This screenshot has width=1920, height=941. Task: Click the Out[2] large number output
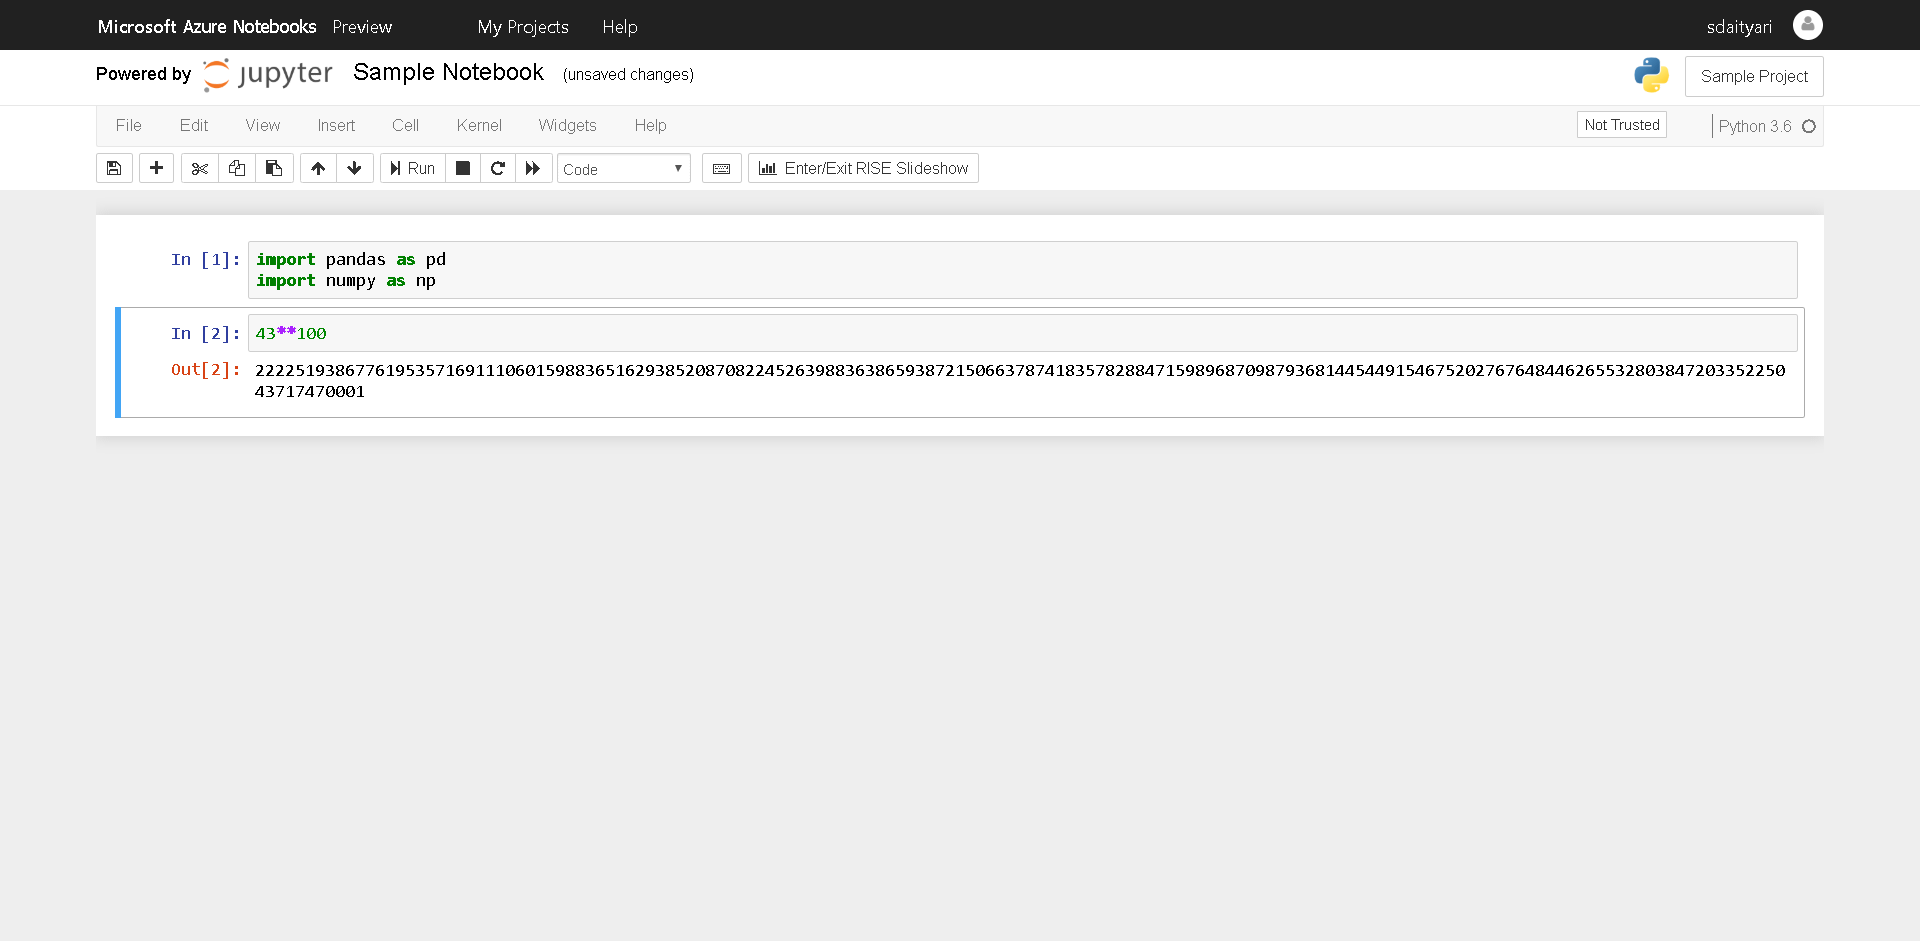[x=1020, y=381]
